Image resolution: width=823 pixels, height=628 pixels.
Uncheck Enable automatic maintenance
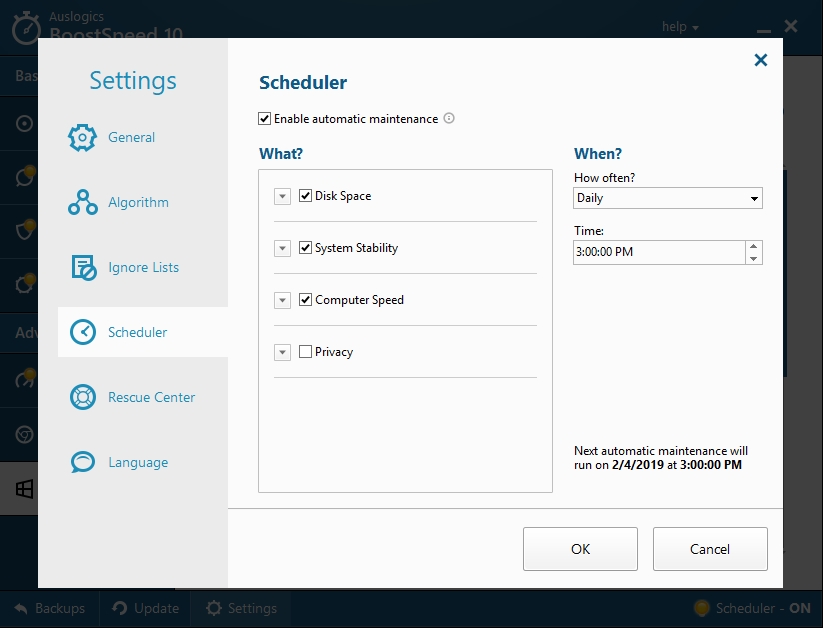pyautogui.click(x=265, y=119)
